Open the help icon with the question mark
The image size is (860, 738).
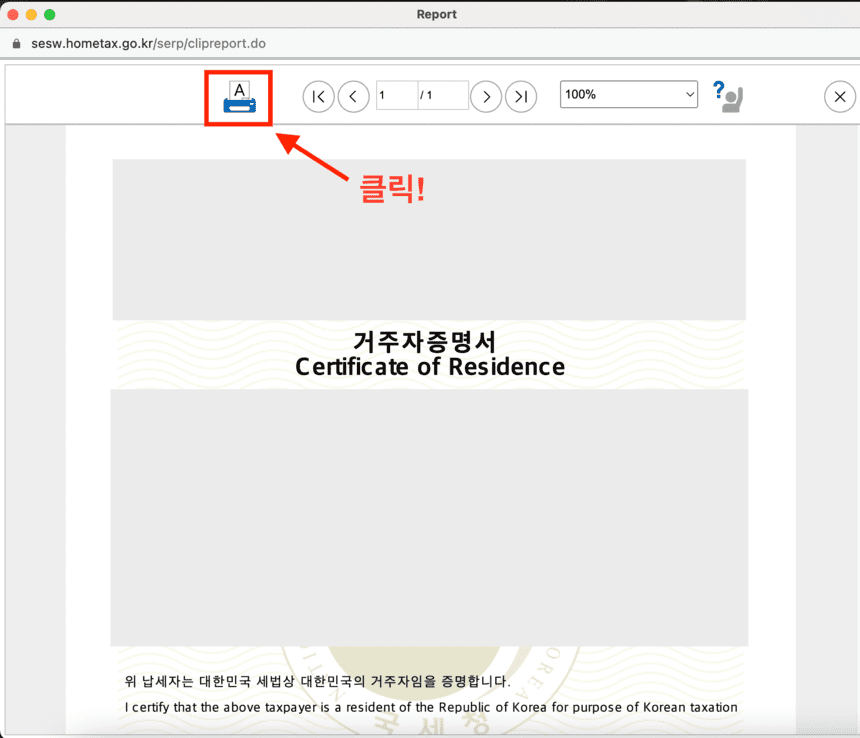coord(728,96)
